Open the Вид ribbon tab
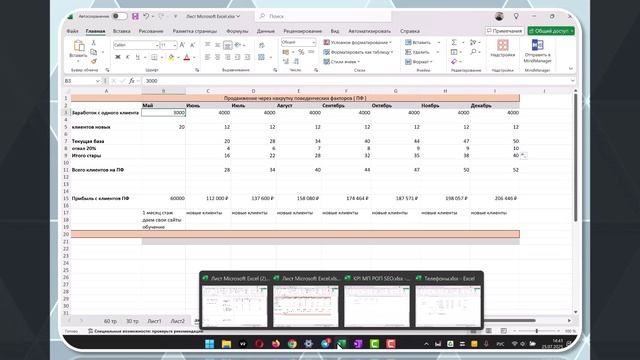The width and height of the screenshot is (640, 360). (x=335, y=31)
